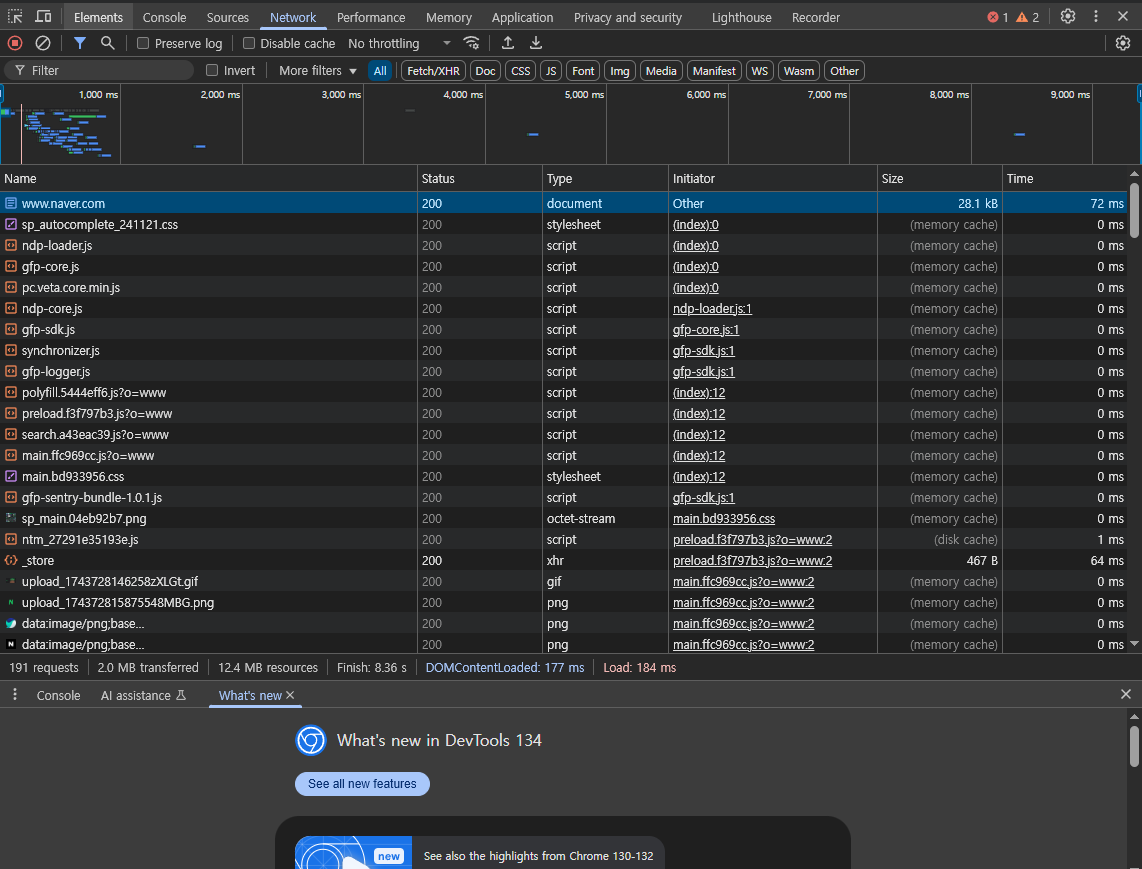Toggle the device toolbar icon
Screen dimensions: 1142x869
pos(43,17)
